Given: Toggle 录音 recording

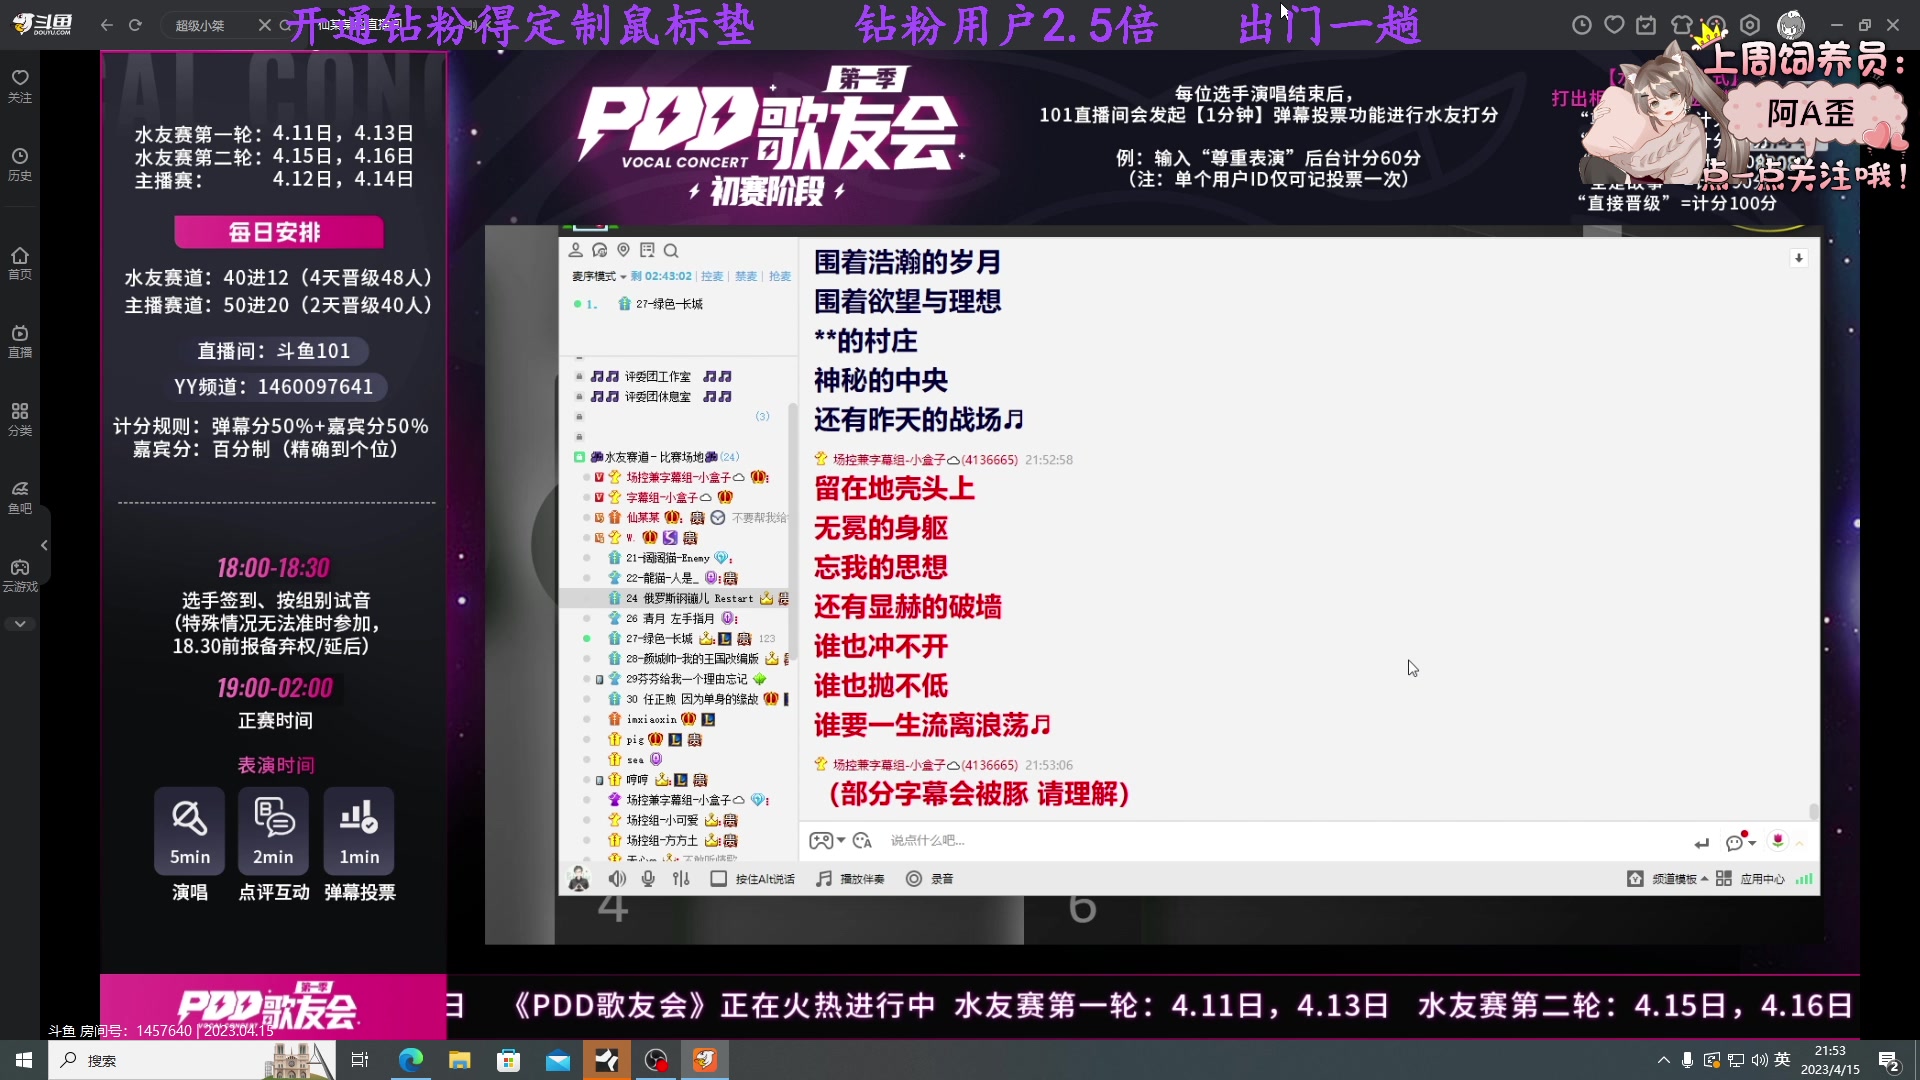Looking at the screenshot, I should 929,879.
